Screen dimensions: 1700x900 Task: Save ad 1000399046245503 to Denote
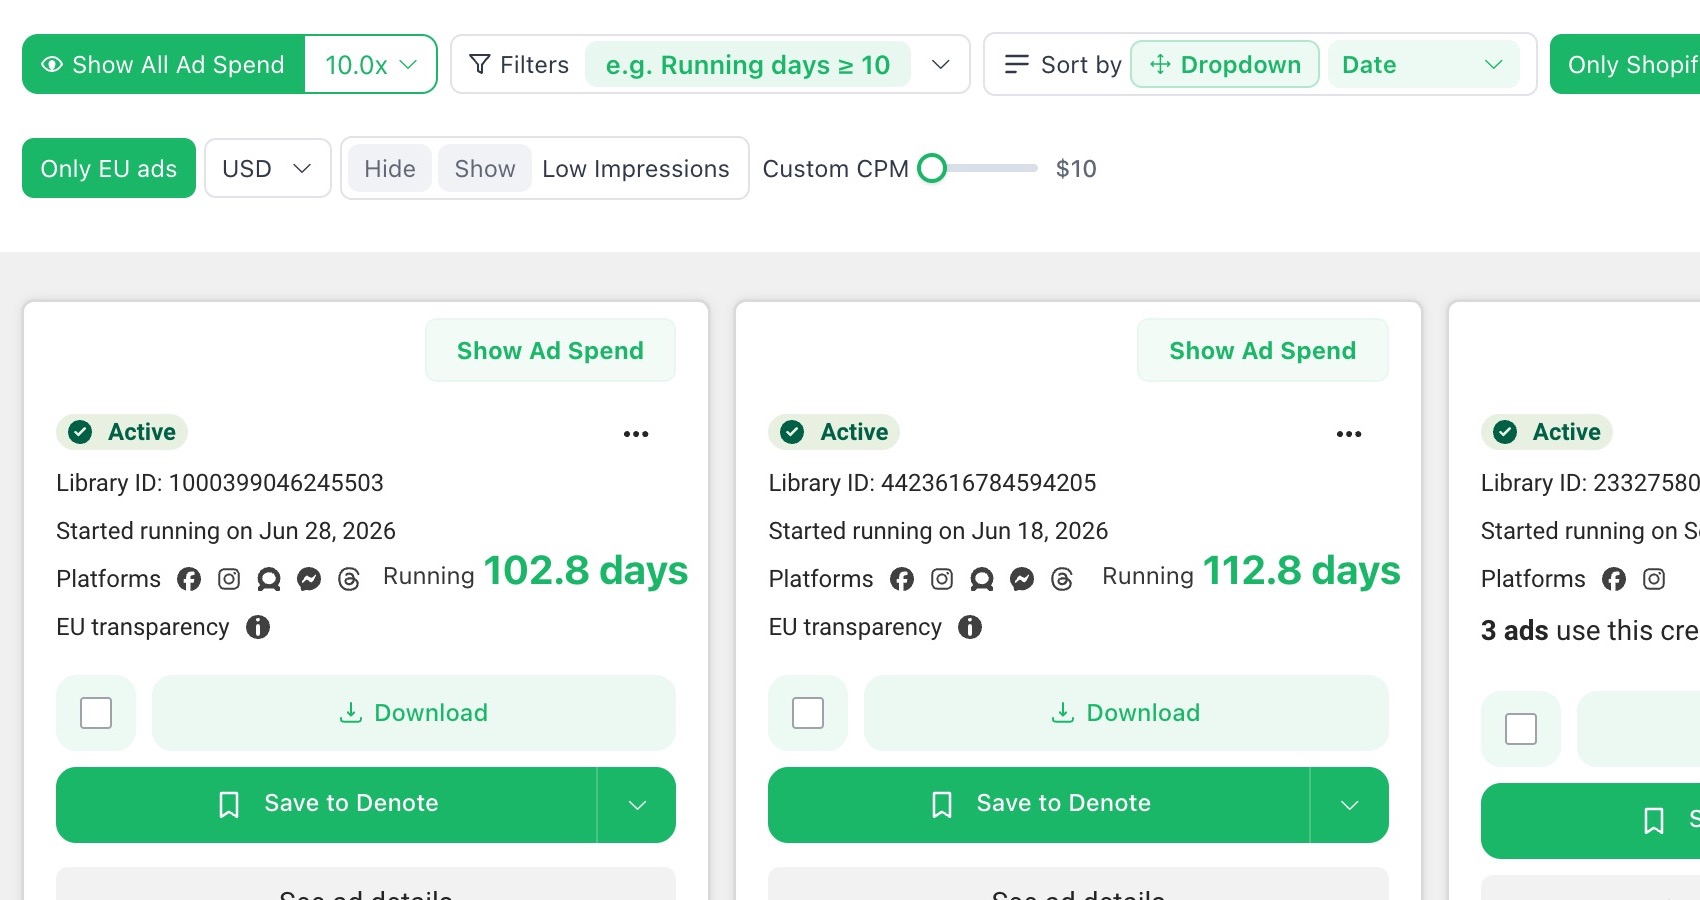coord(327,805)
